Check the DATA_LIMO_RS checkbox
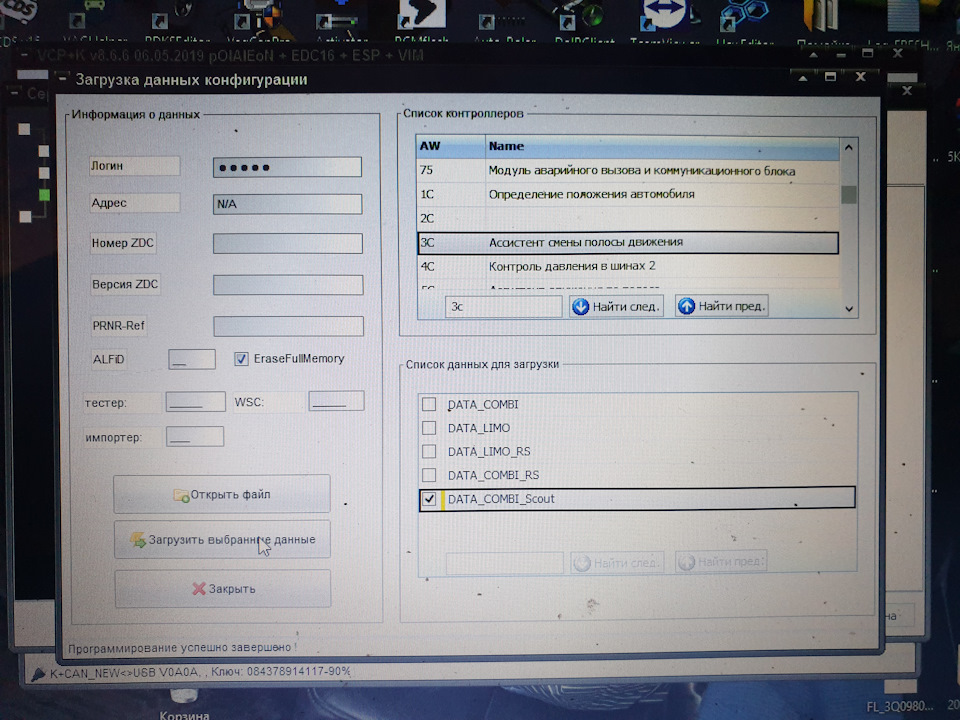The height and width of the screenshot is (720, 960). (429, 451)
